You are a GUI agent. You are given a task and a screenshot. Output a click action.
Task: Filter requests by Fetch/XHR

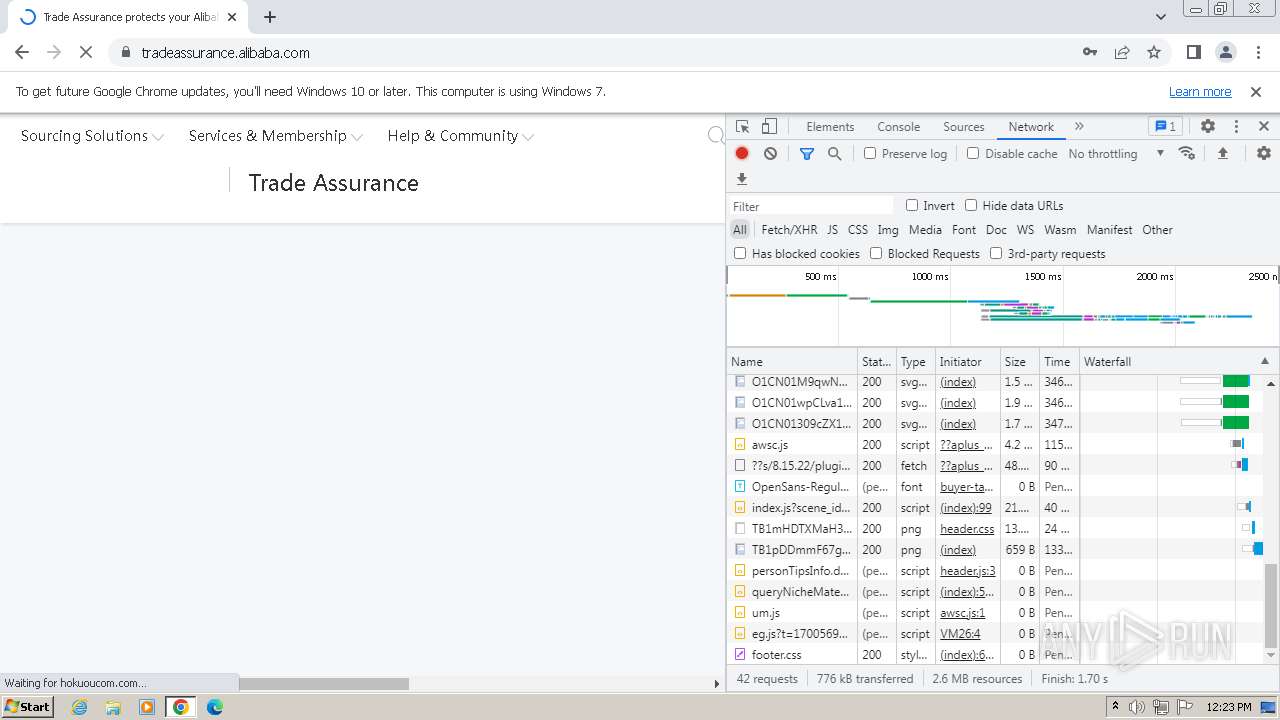789,230
